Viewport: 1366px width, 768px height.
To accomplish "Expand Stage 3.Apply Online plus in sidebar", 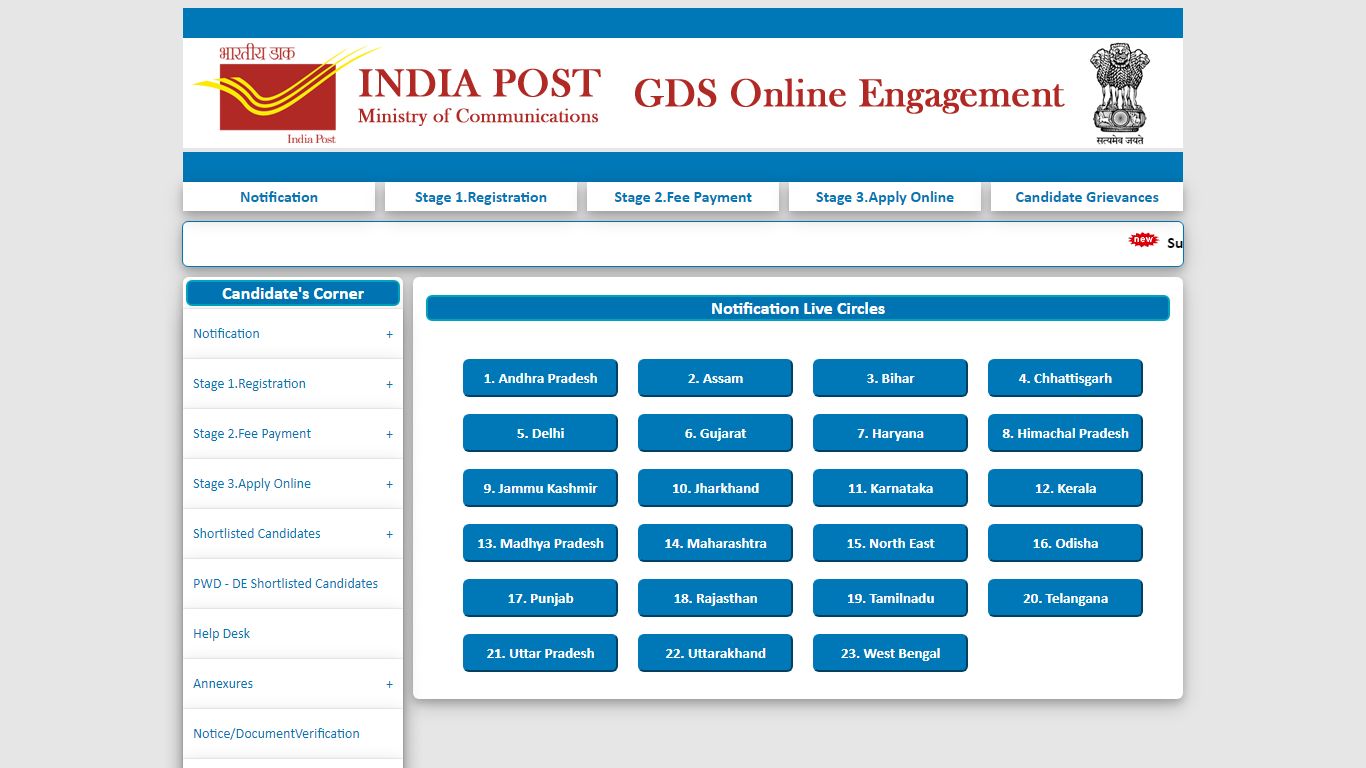I will tap(390, 485).
